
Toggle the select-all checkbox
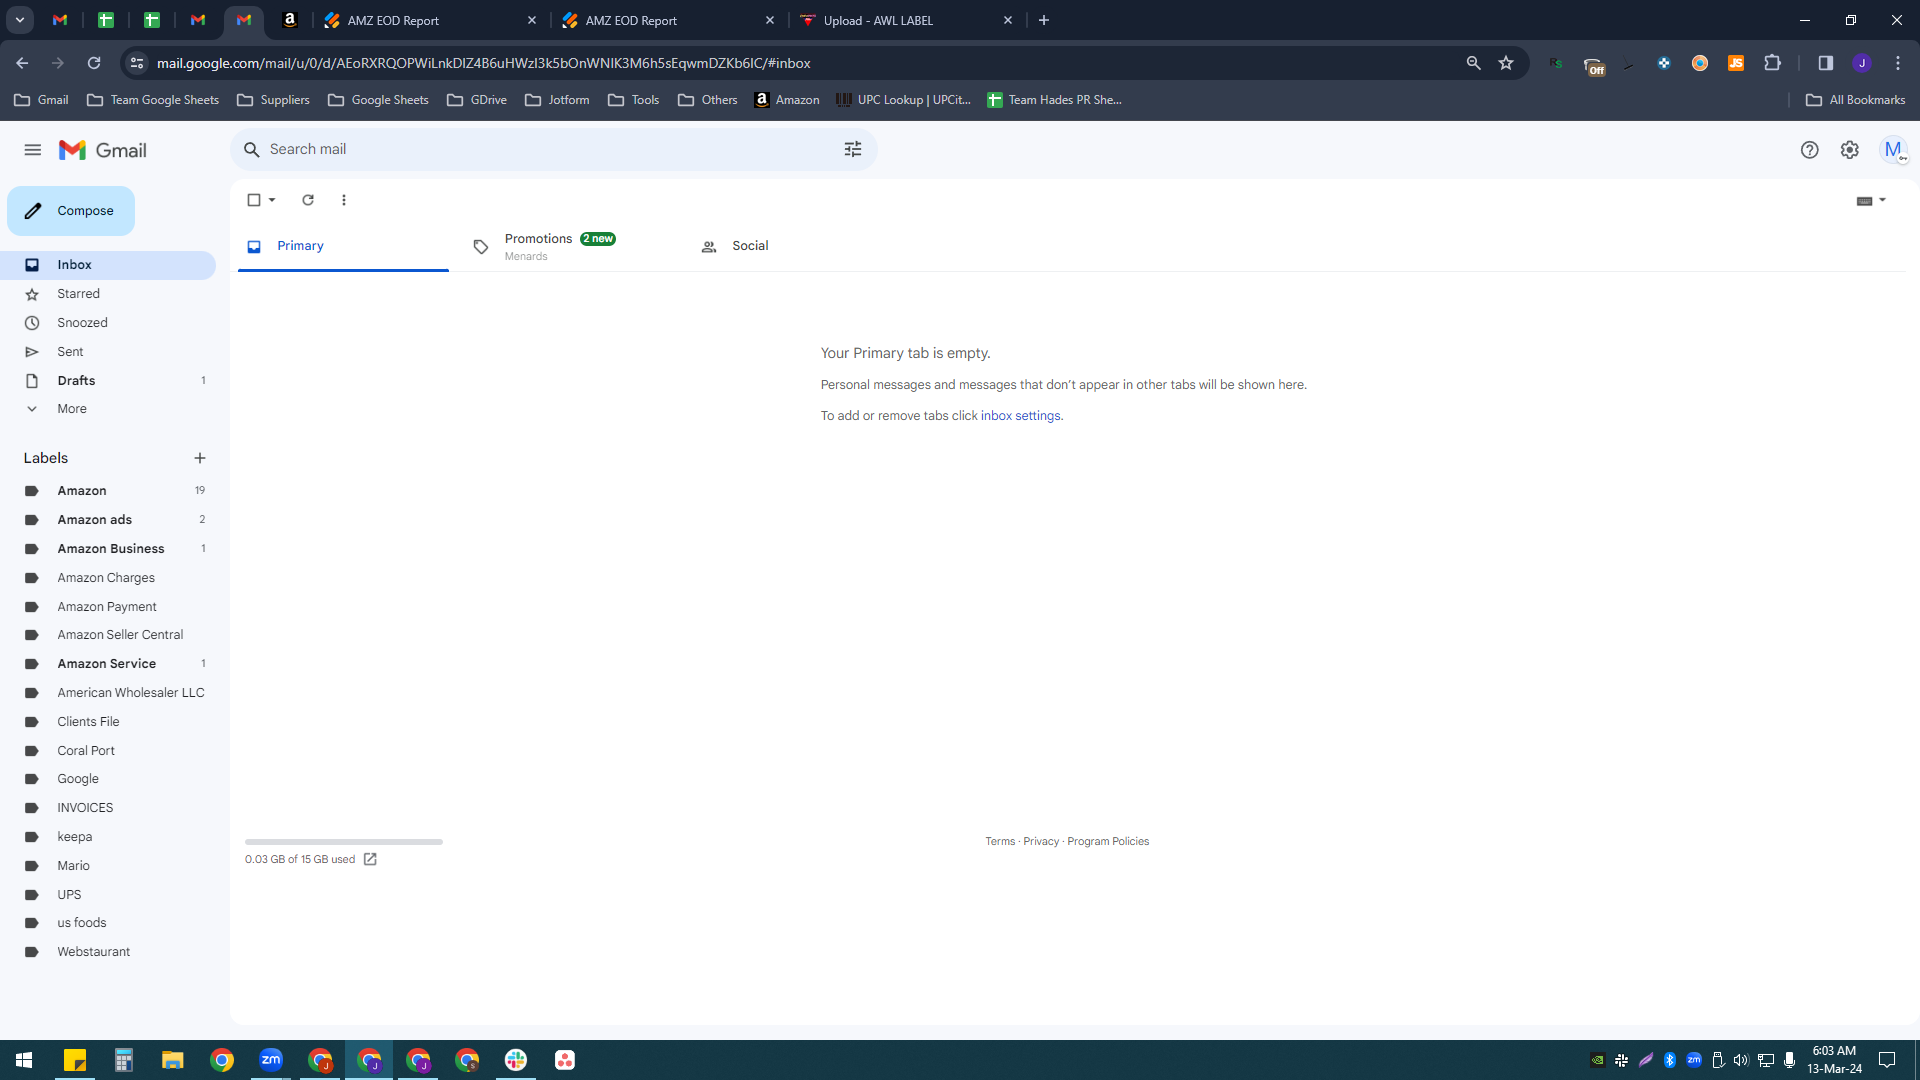[x=254, y=200]
